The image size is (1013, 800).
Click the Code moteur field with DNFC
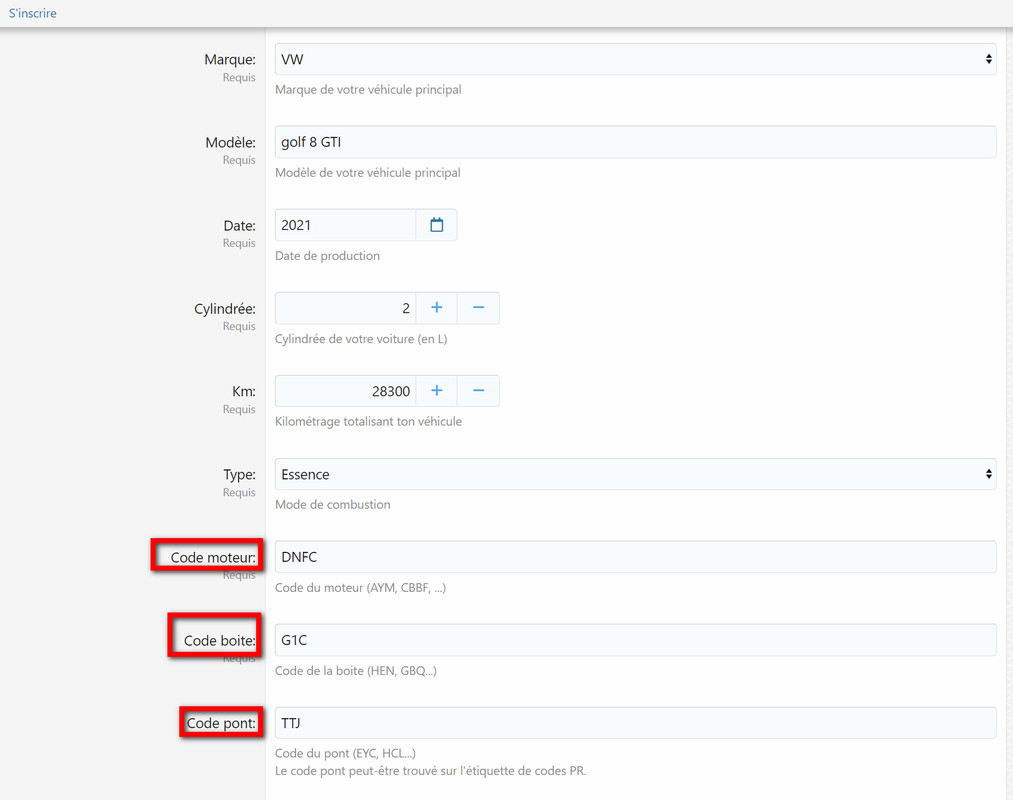pyautogui.click(x=635, y=556)
